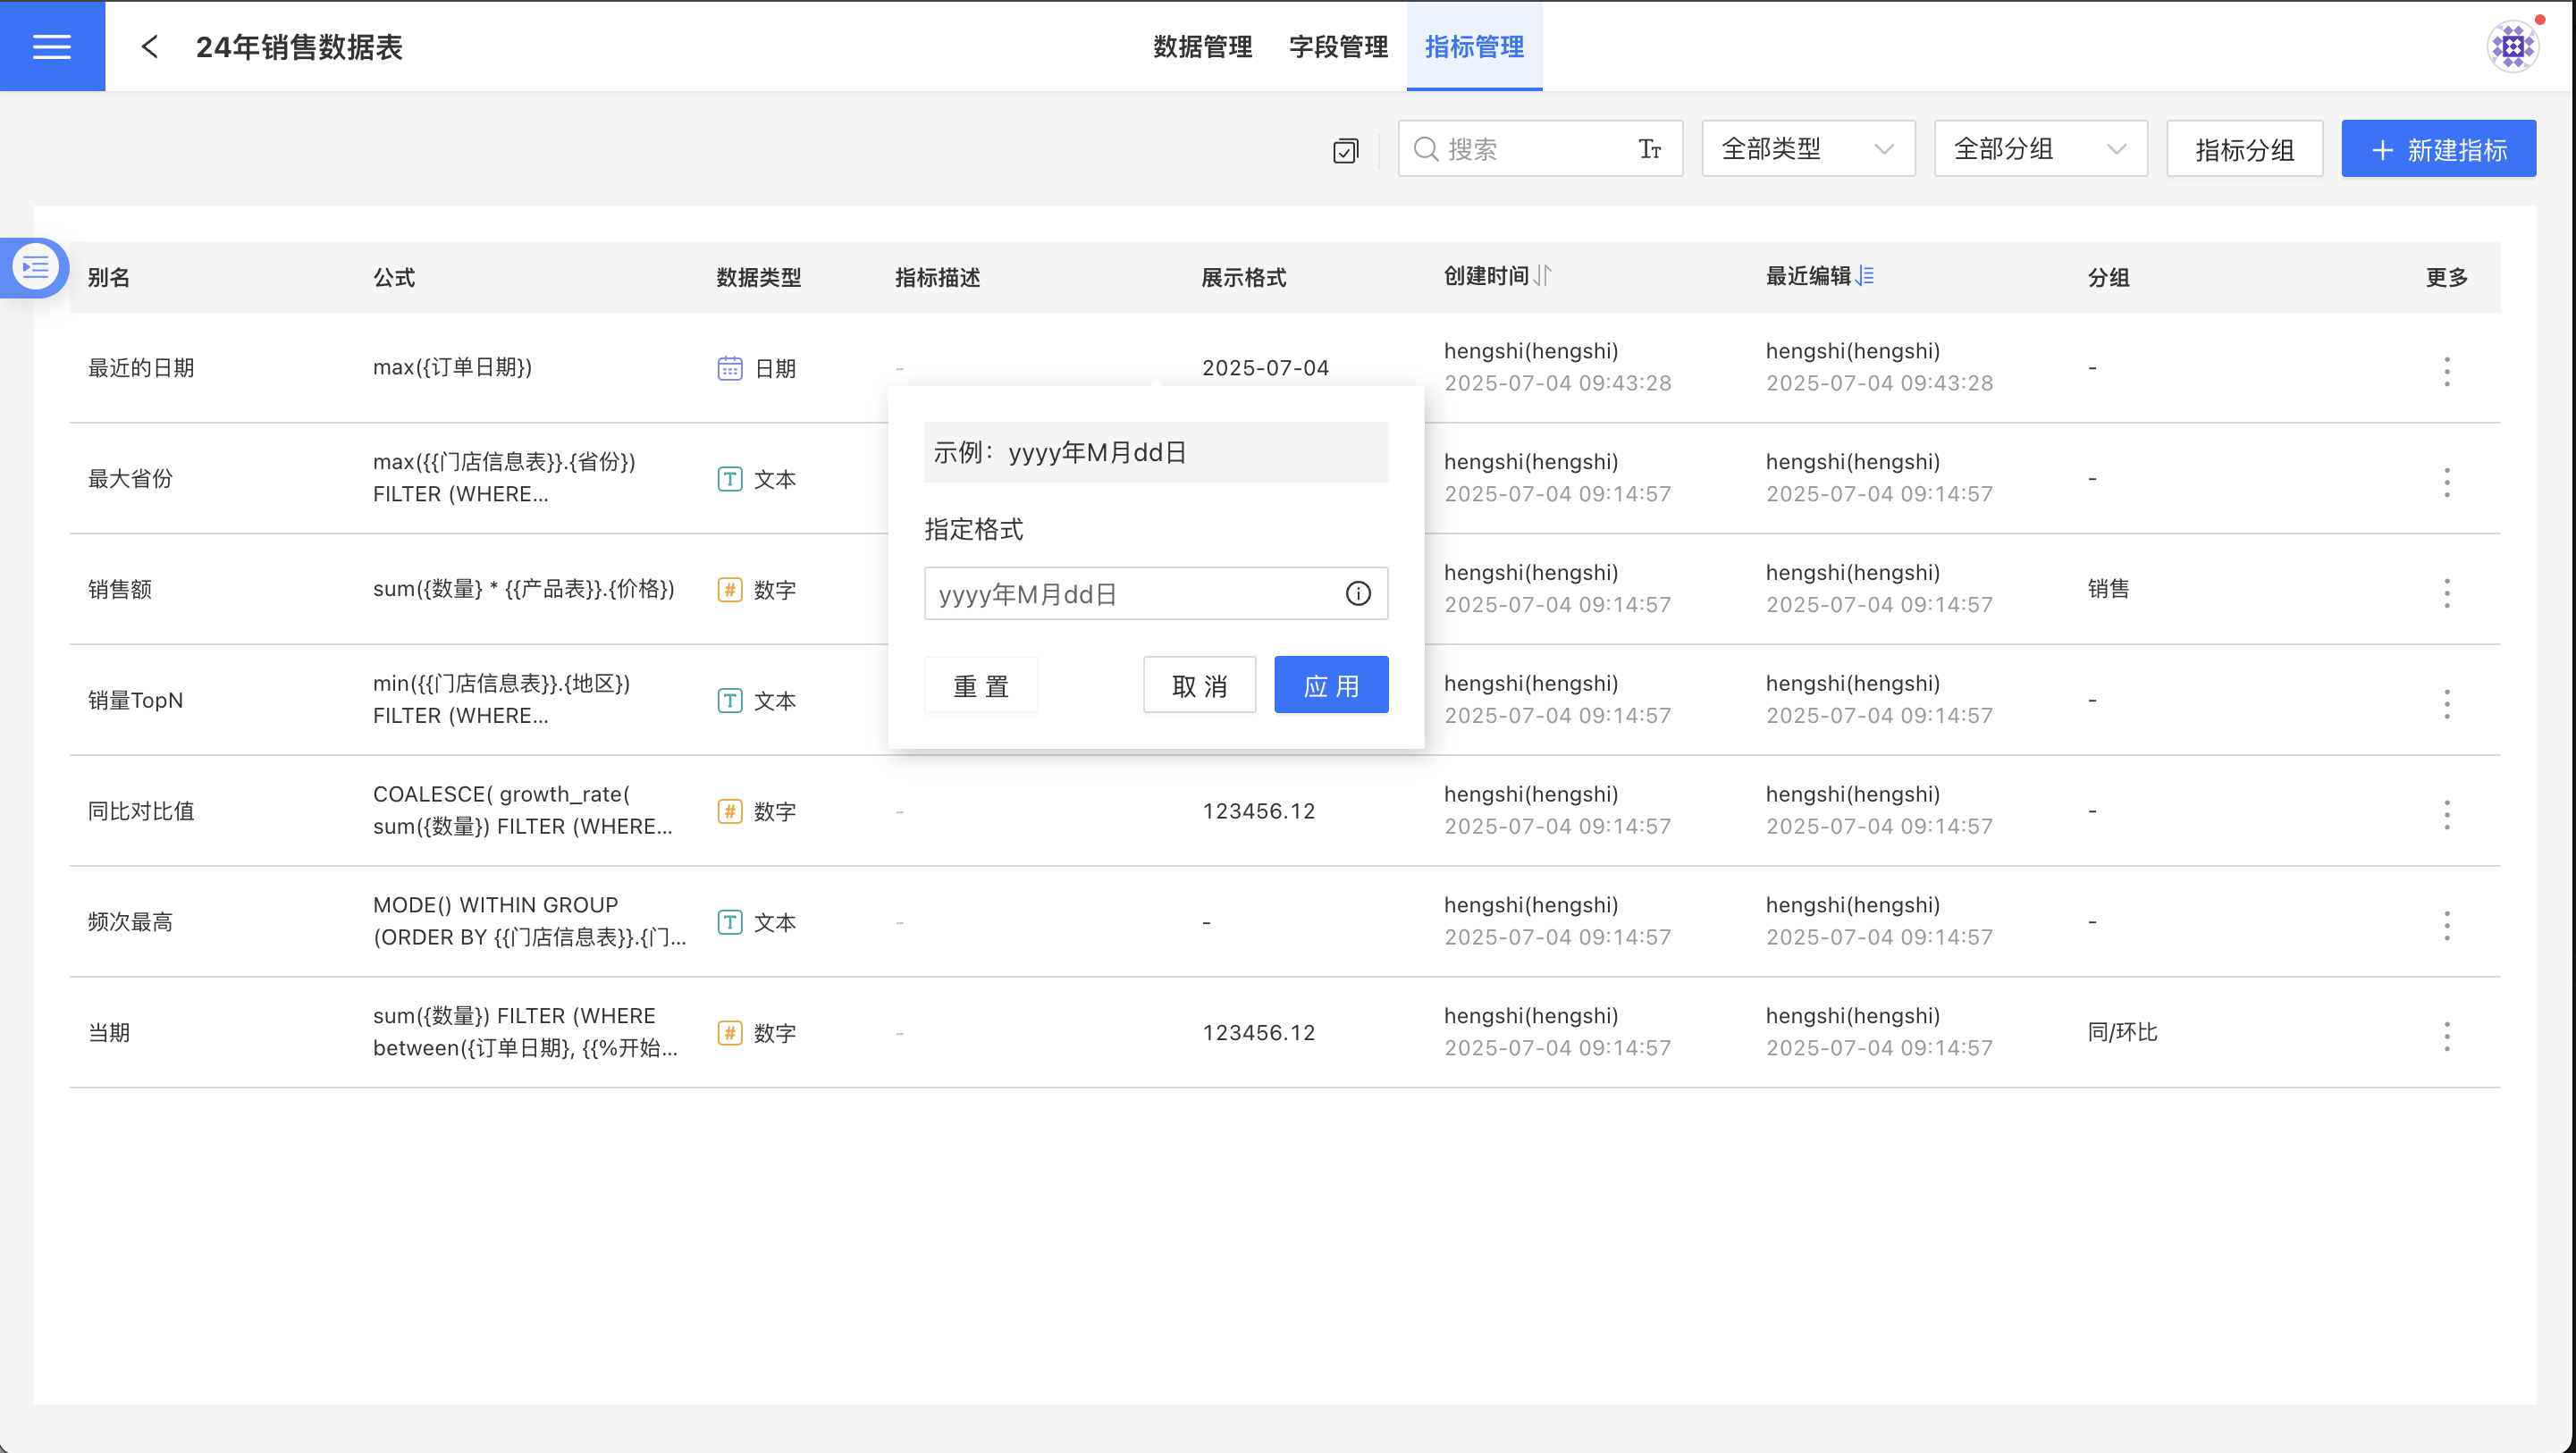Click the 重置 button
This screenshot has height=1453, width=2576.
980,686
